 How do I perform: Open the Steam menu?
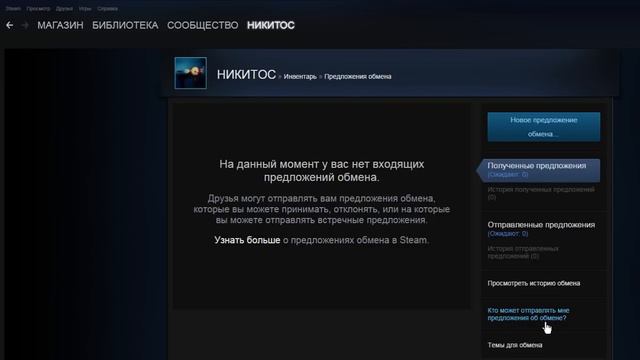click(x=13, y=9)
